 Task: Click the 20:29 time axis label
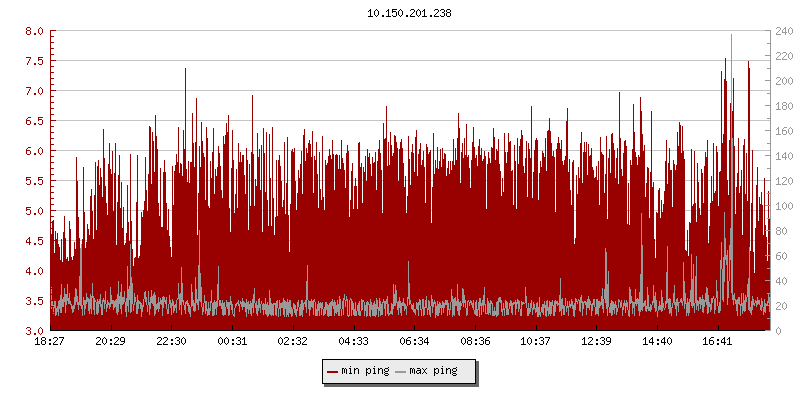click(x=111, y=342)
